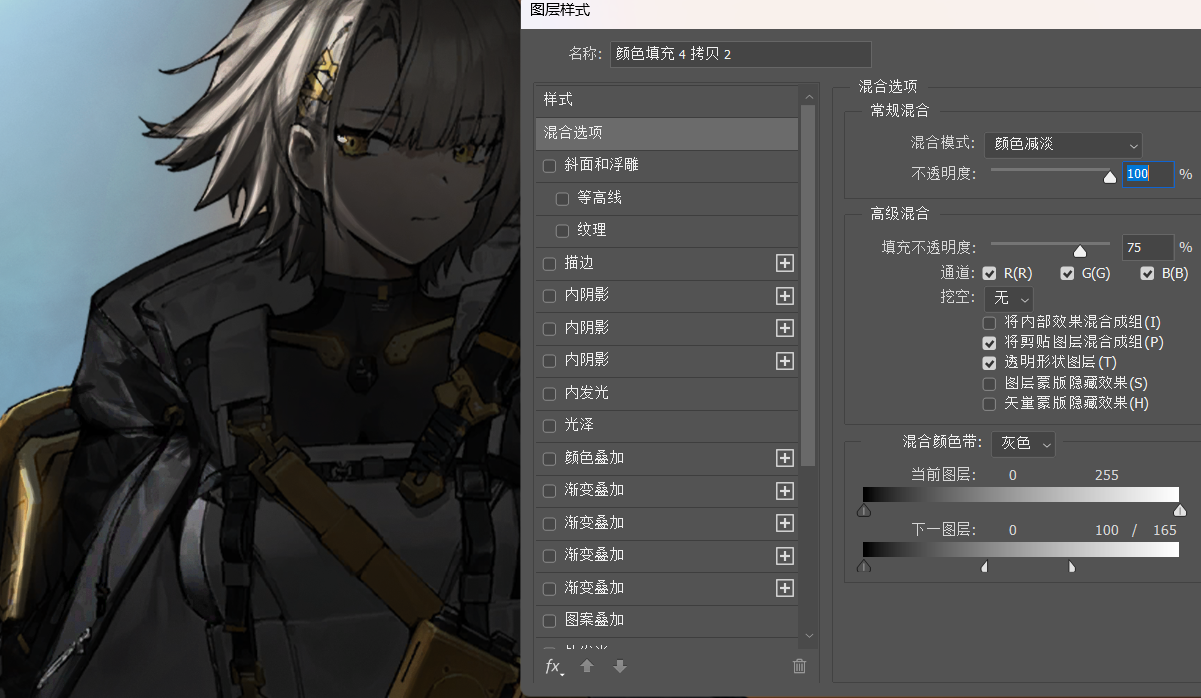Enable the 内发光 checkbox
The image size is (1201, 698).
[x=549, y=393]
